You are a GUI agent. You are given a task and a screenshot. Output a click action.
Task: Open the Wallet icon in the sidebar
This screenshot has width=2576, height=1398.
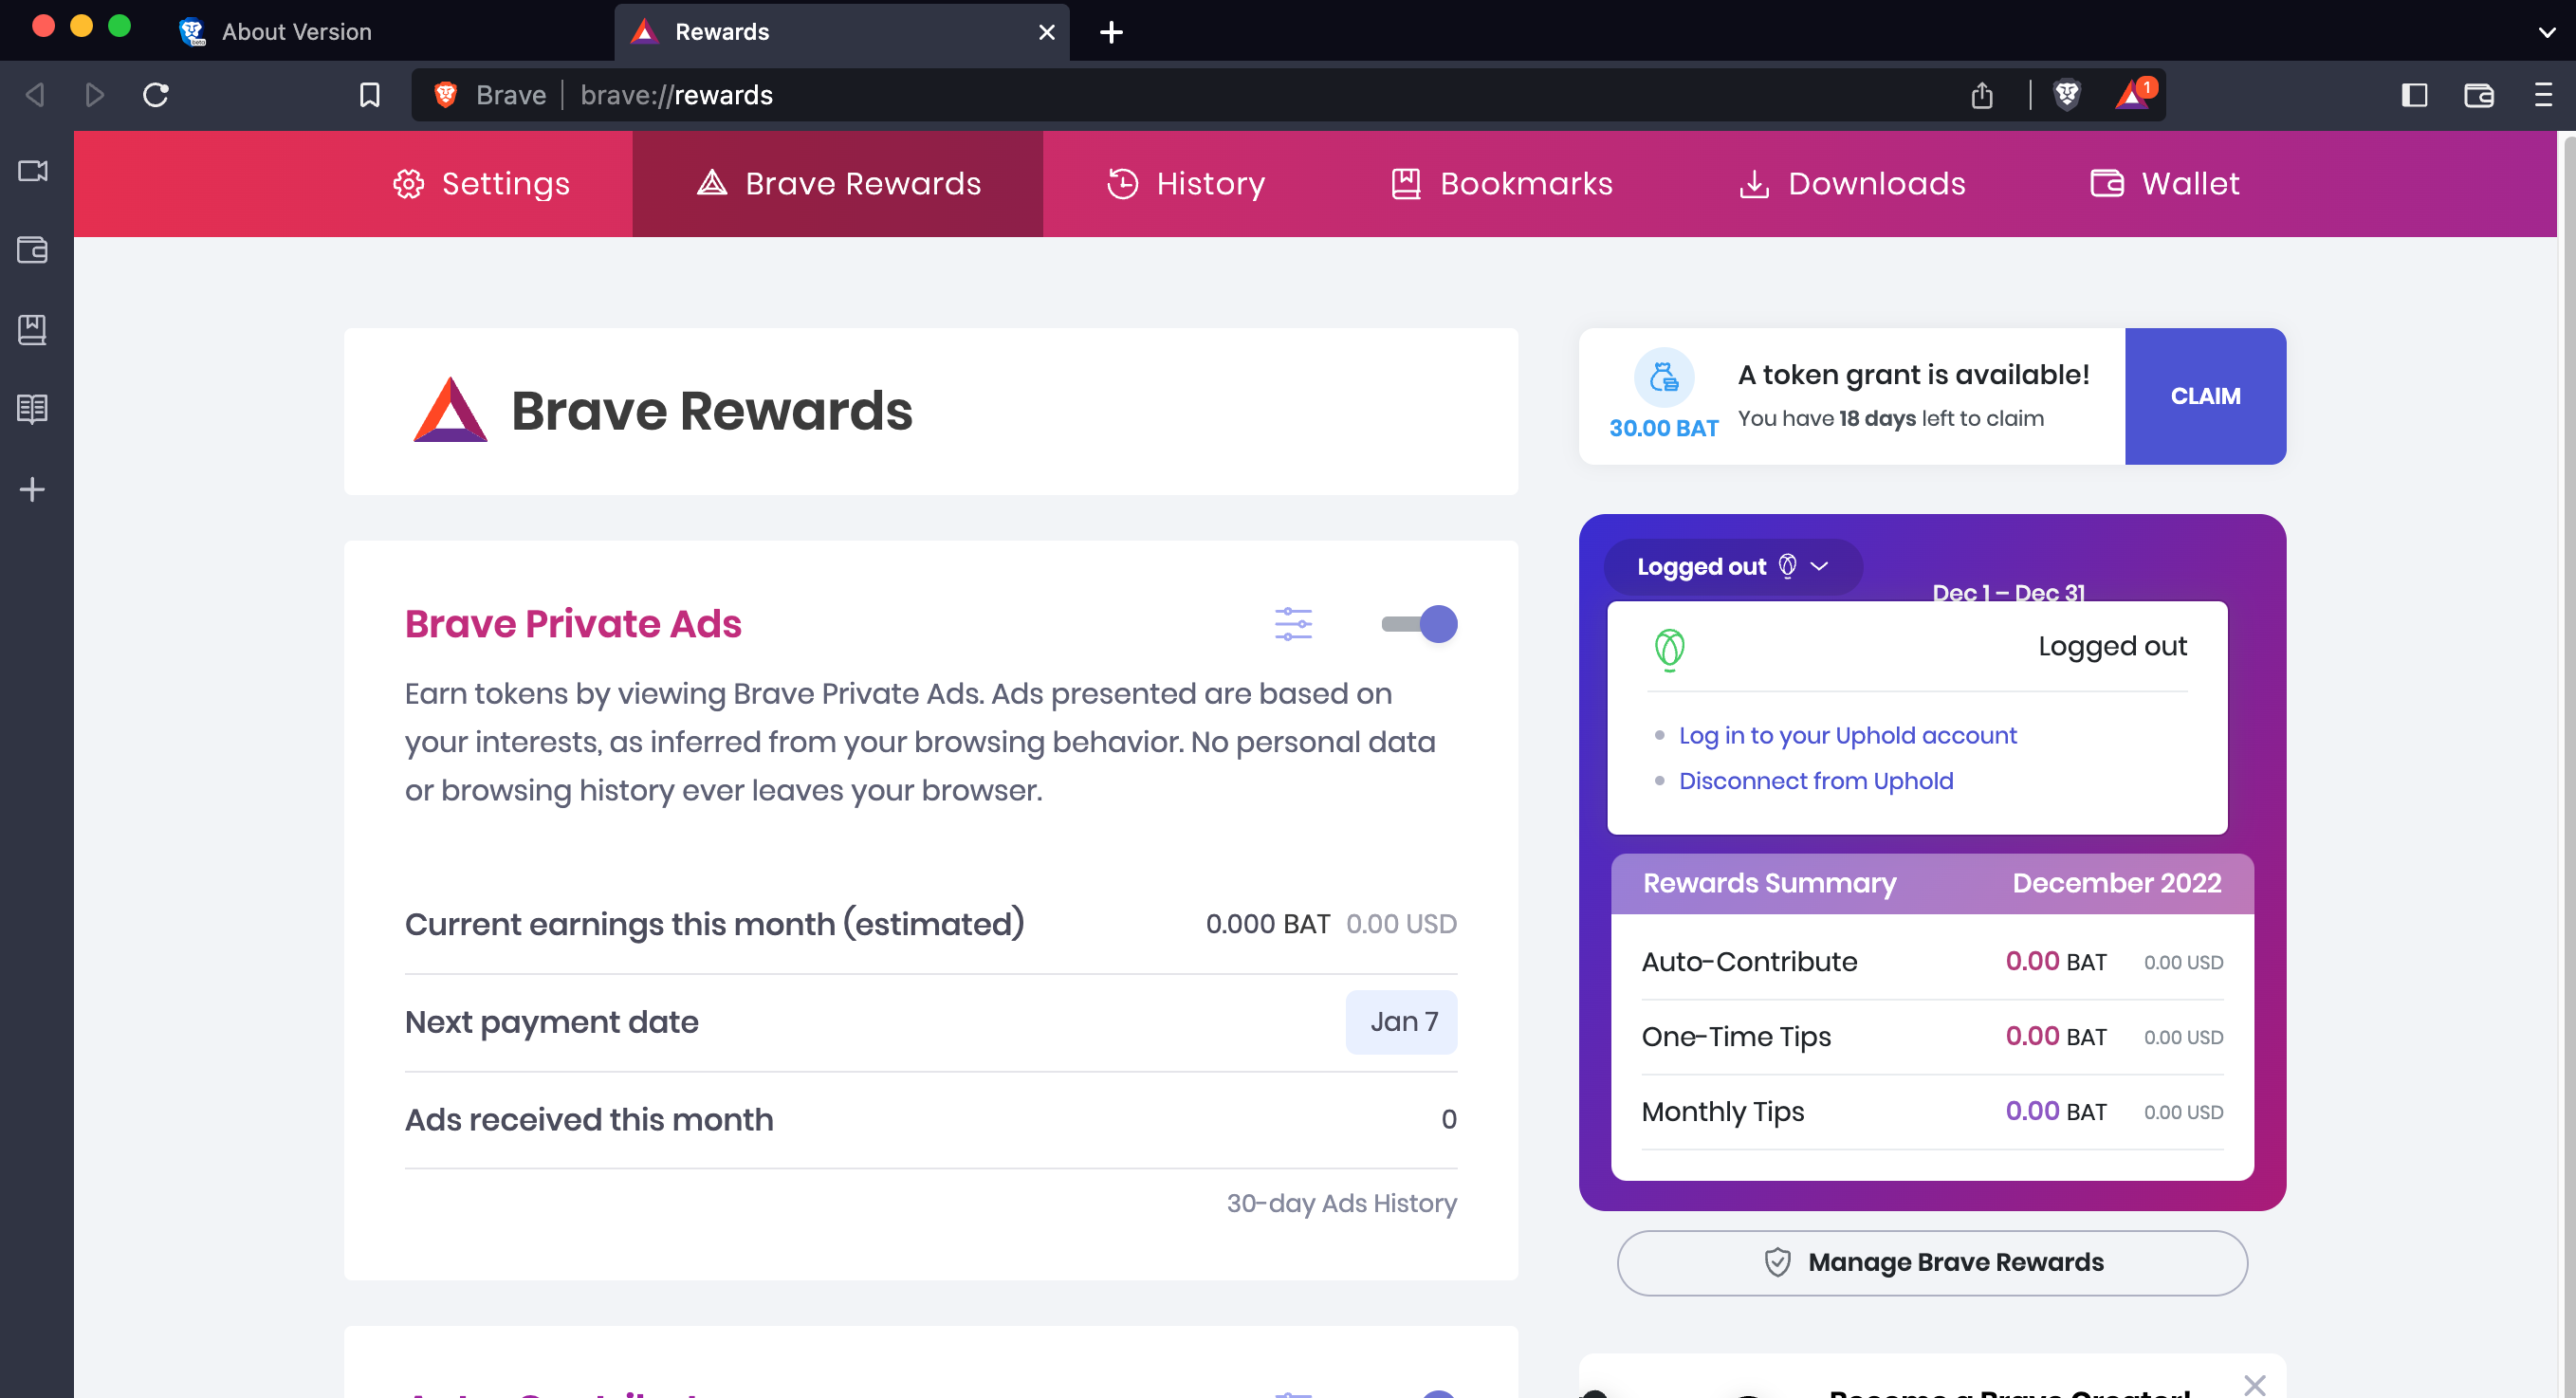[x=33, y=252]
